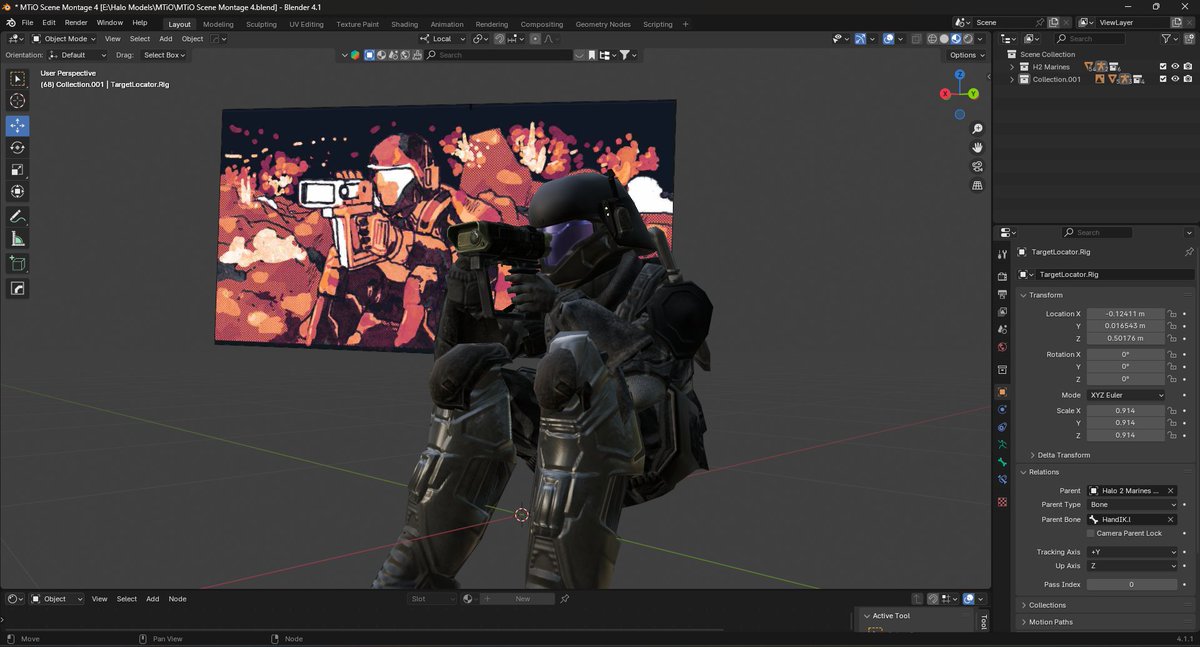Image resolution: width=1200 pixels, height=647 pixels.
Task: Select the Rotate tool
Action: [18, 147]
